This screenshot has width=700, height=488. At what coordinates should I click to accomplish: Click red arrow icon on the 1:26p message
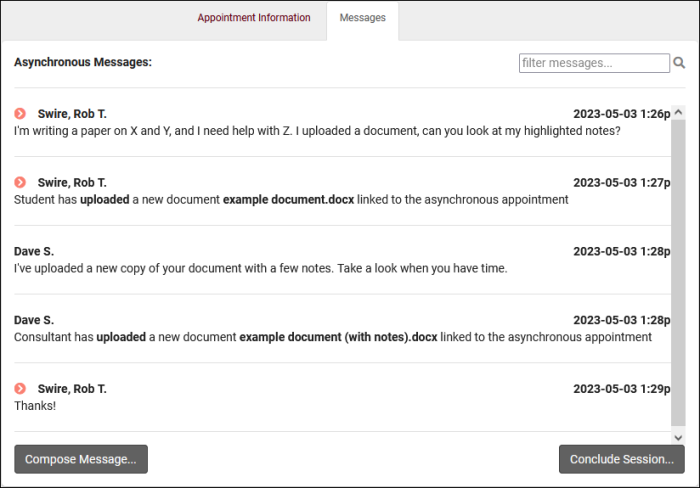click(x=20, y=114)
